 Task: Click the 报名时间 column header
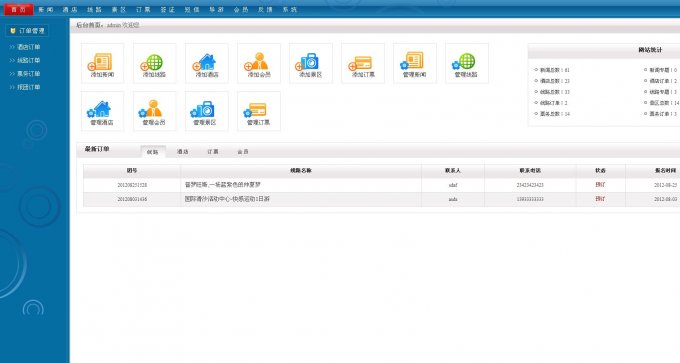[x=665, y=171]
